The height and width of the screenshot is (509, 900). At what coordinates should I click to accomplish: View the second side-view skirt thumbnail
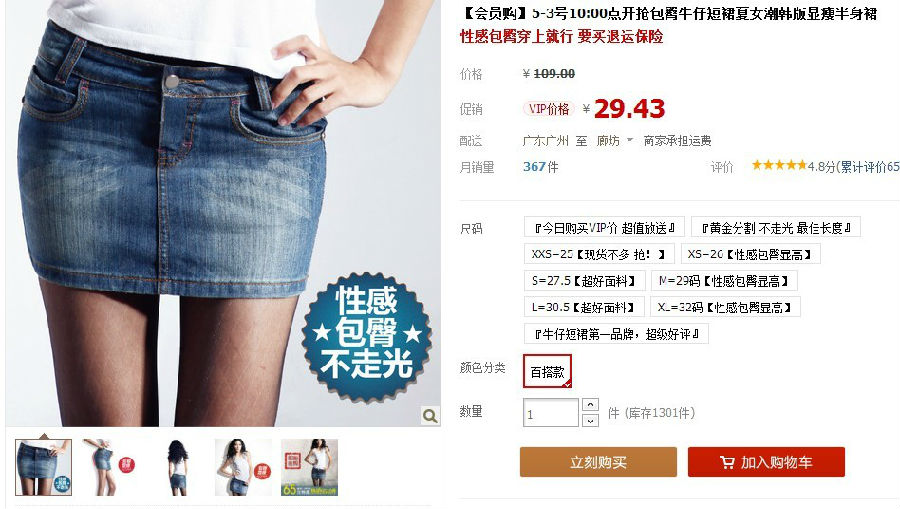110,467
